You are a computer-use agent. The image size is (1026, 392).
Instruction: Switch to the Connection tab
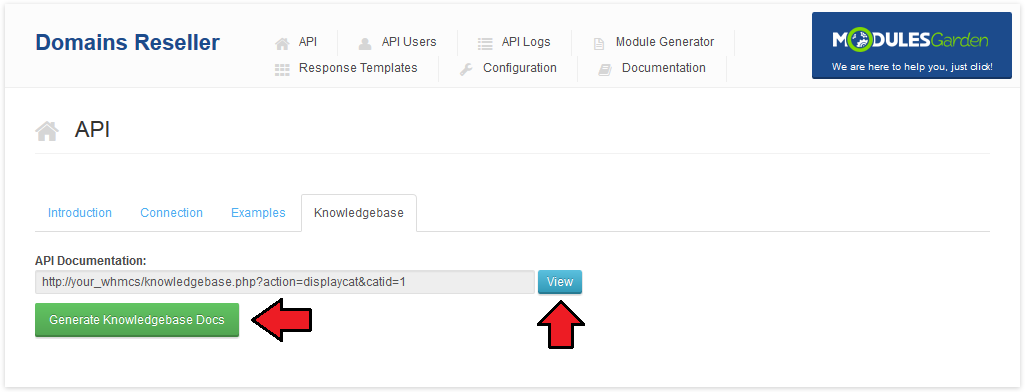(x=171, y=213)
